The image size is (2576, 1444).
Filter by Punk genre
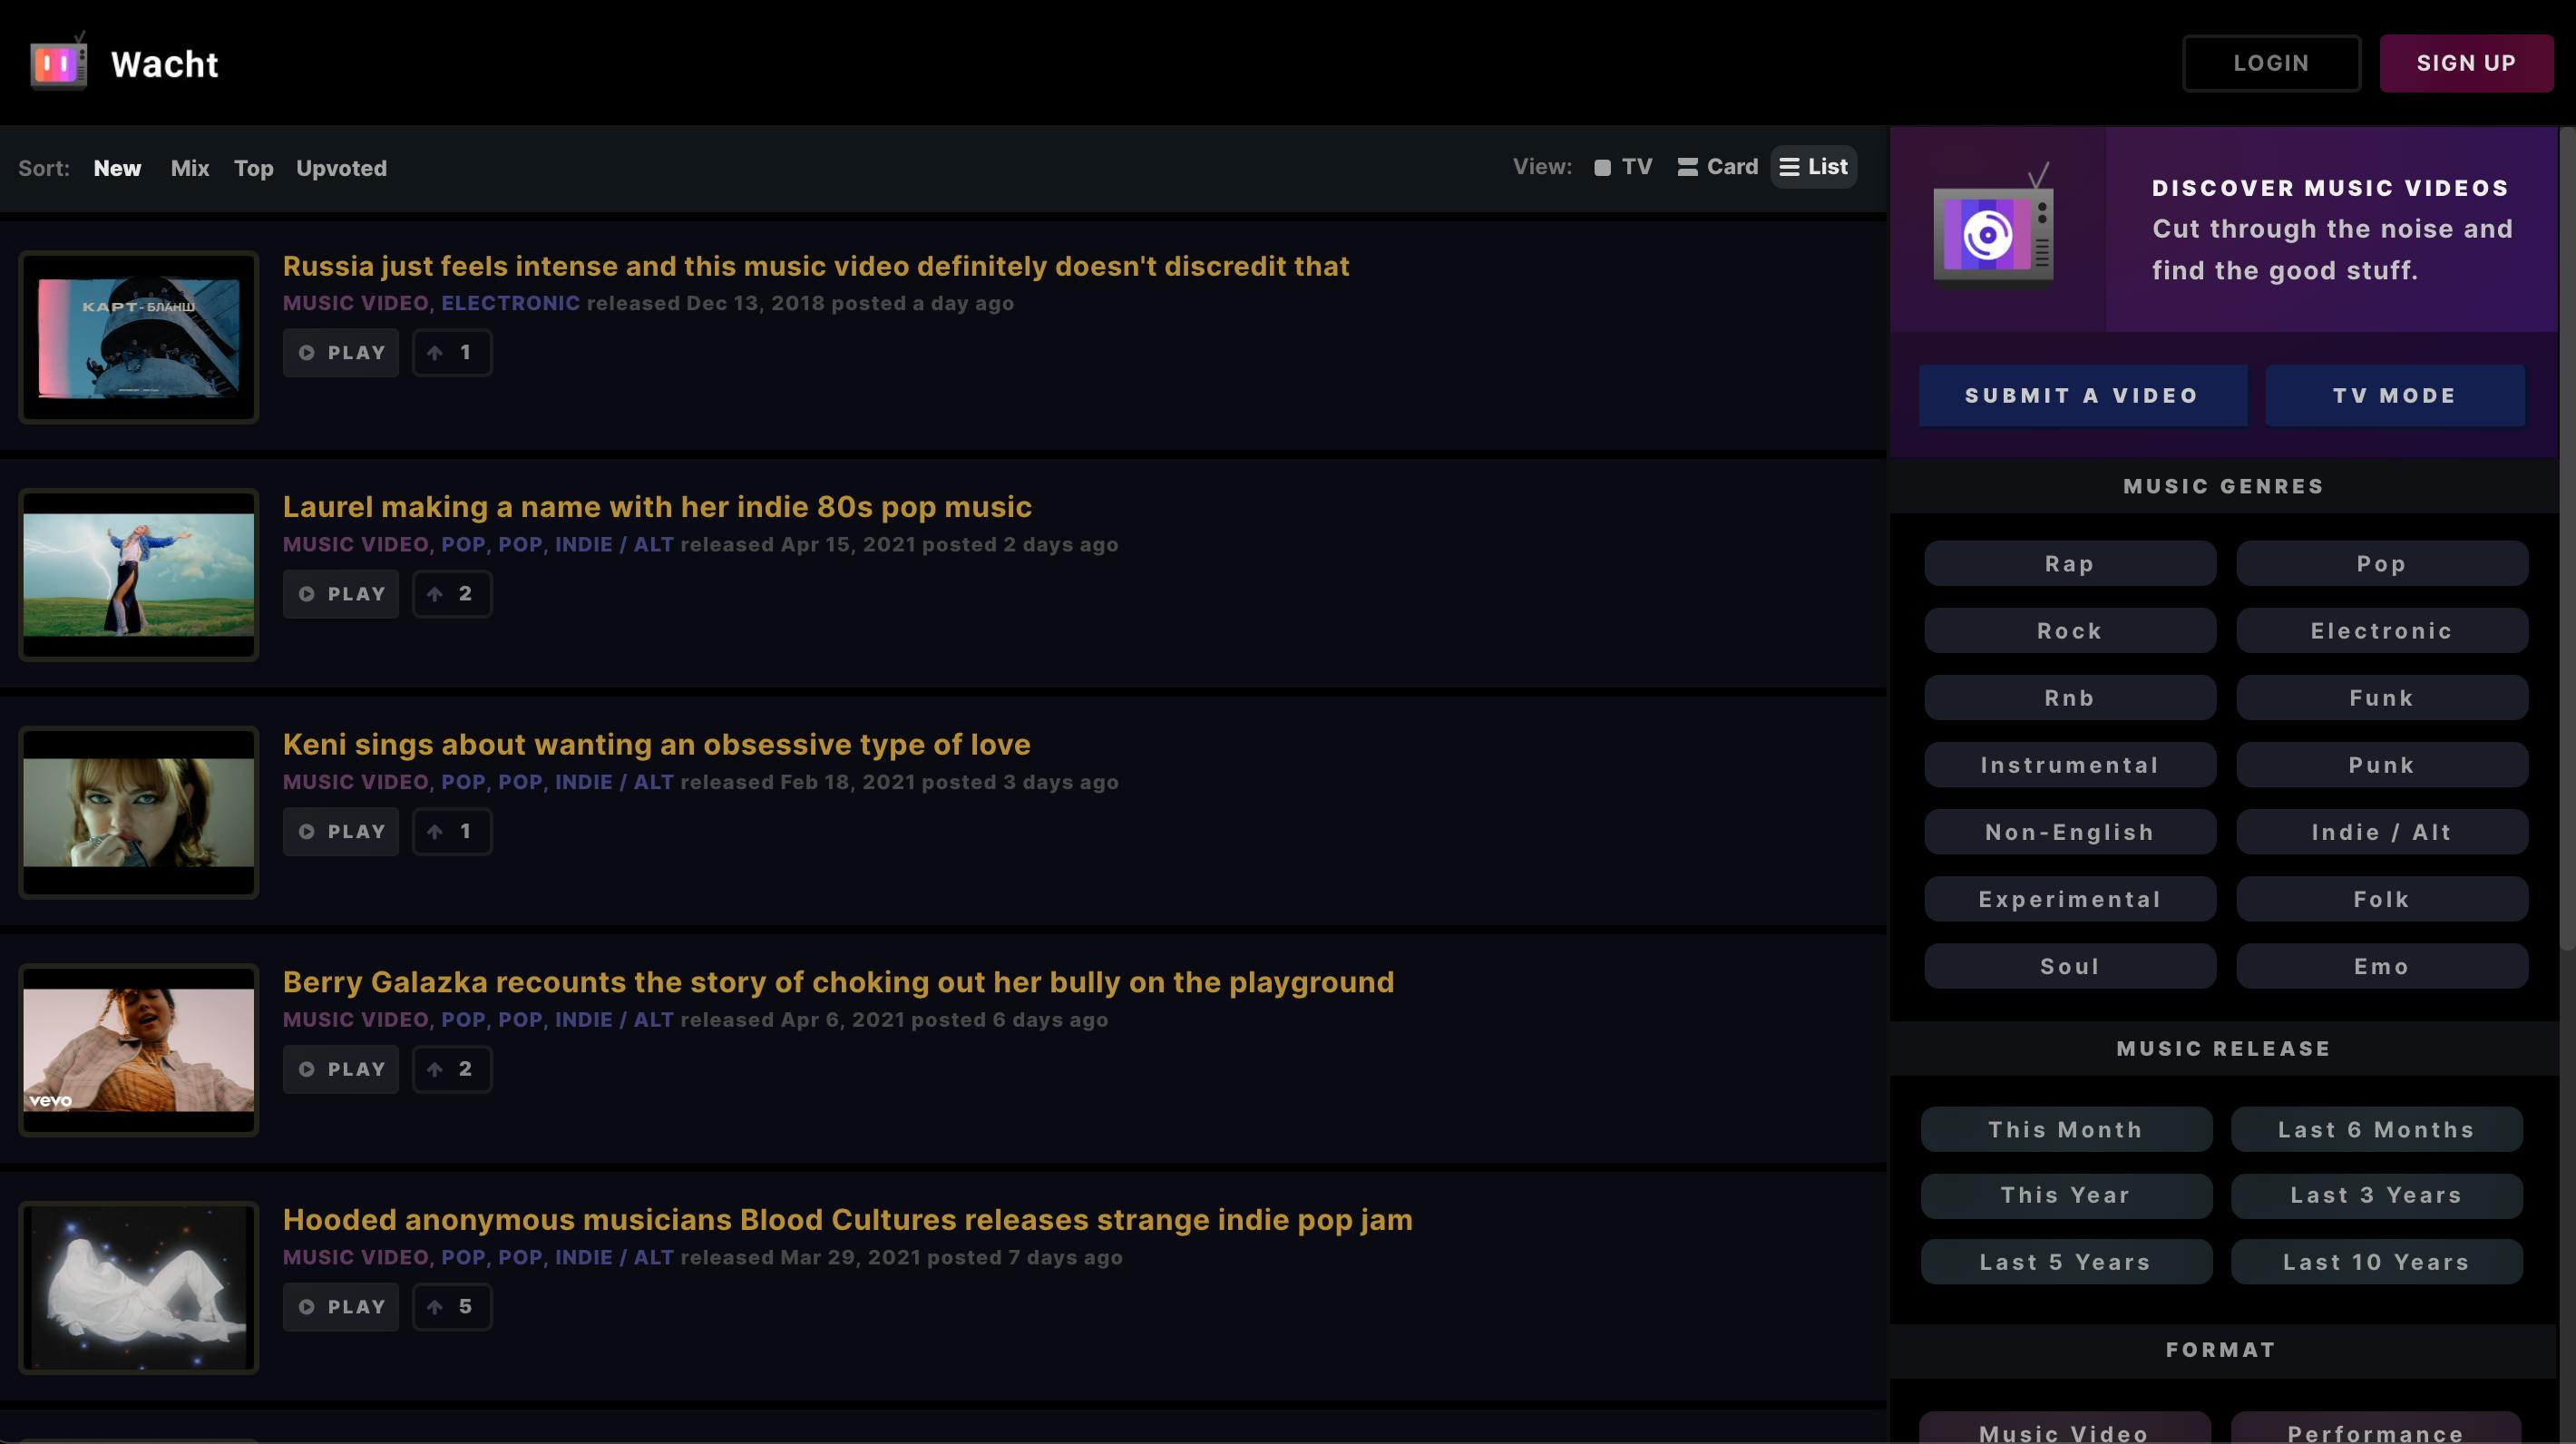(x=2382, y=765)
